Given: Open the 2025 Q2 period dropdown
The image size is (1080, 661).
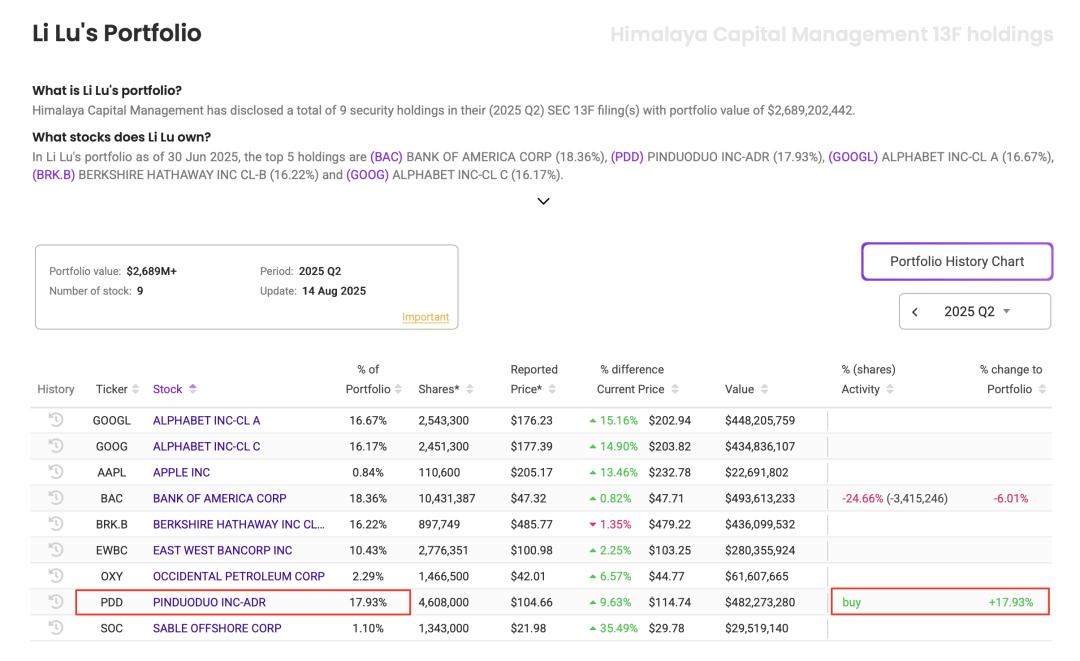Looking at the screenshot, I should tap(975, 311).
